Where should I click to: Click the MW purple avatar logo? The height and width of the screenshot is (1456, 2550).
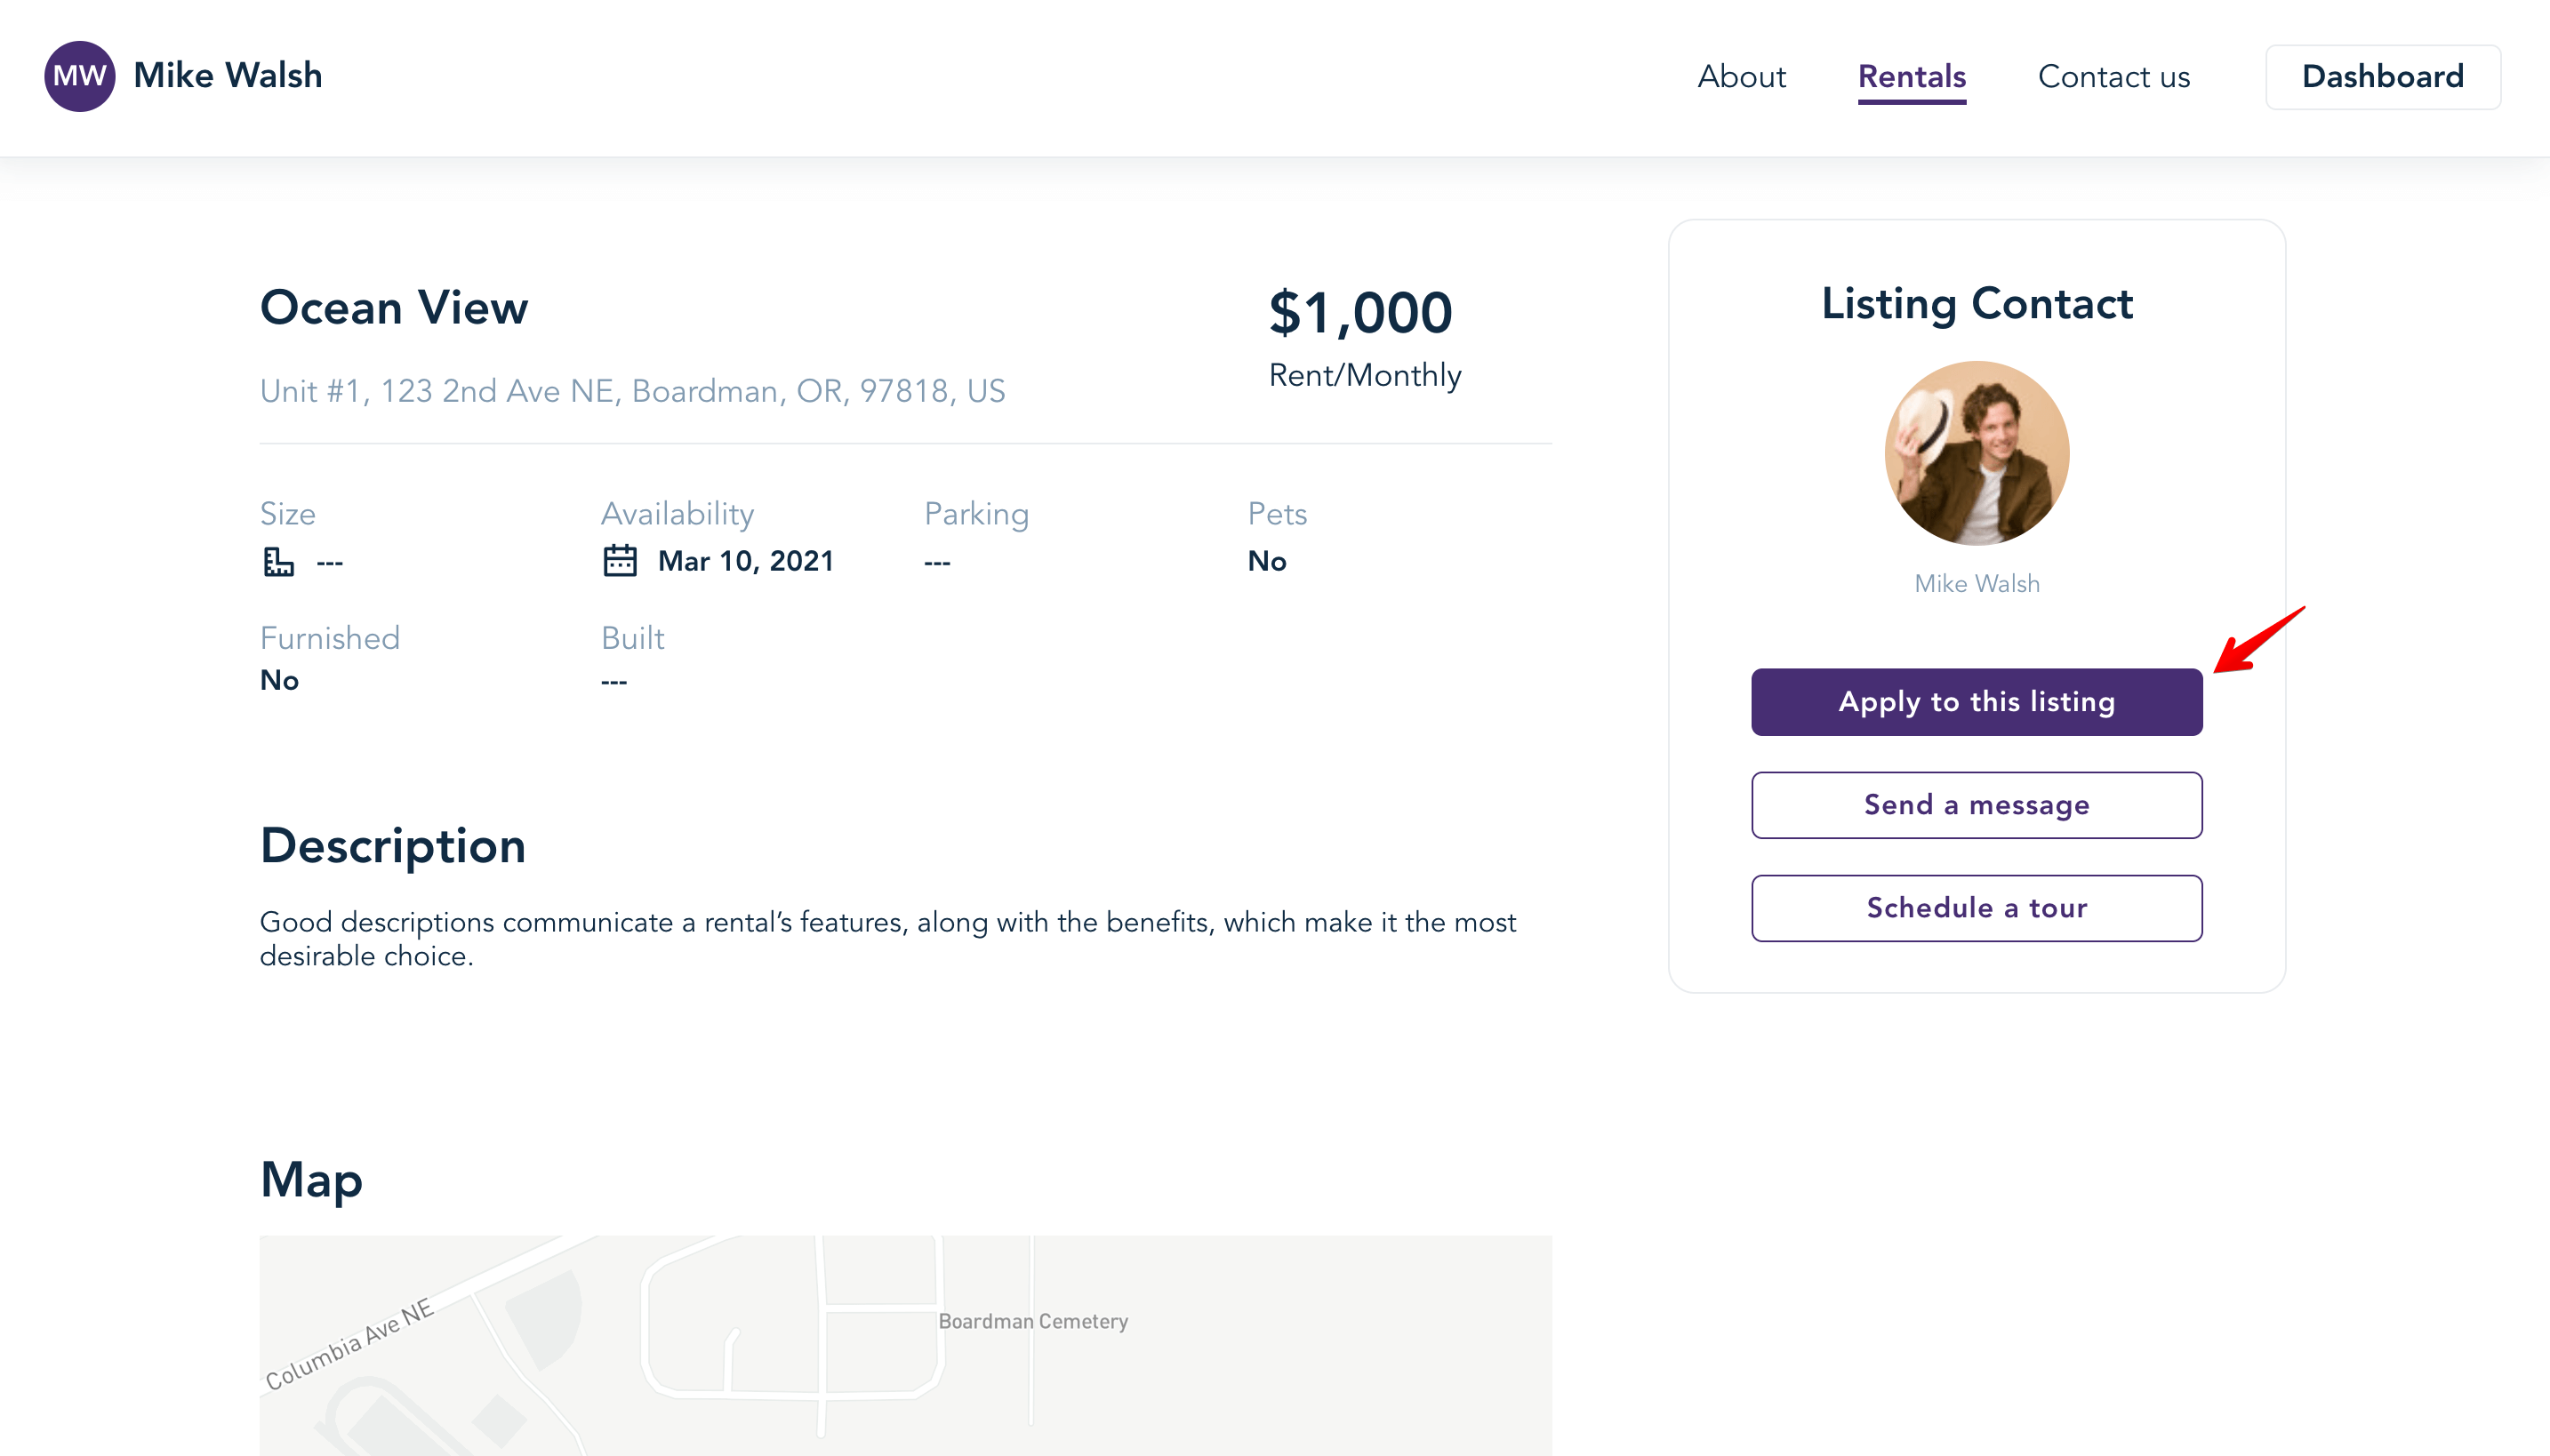click(x=79, y=76)
